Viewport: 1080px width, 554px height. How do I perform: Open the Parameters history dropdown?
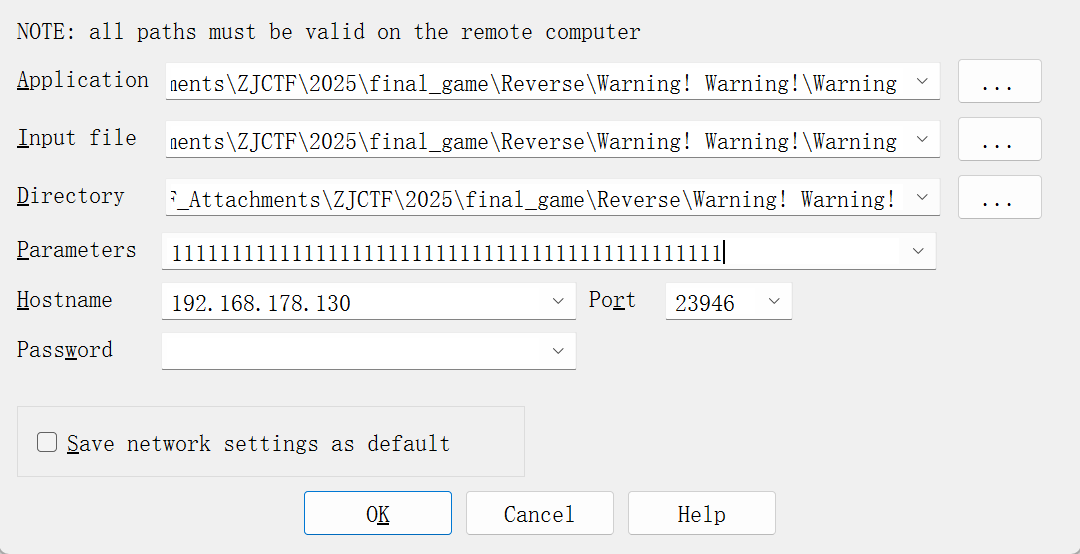(918, 252)
